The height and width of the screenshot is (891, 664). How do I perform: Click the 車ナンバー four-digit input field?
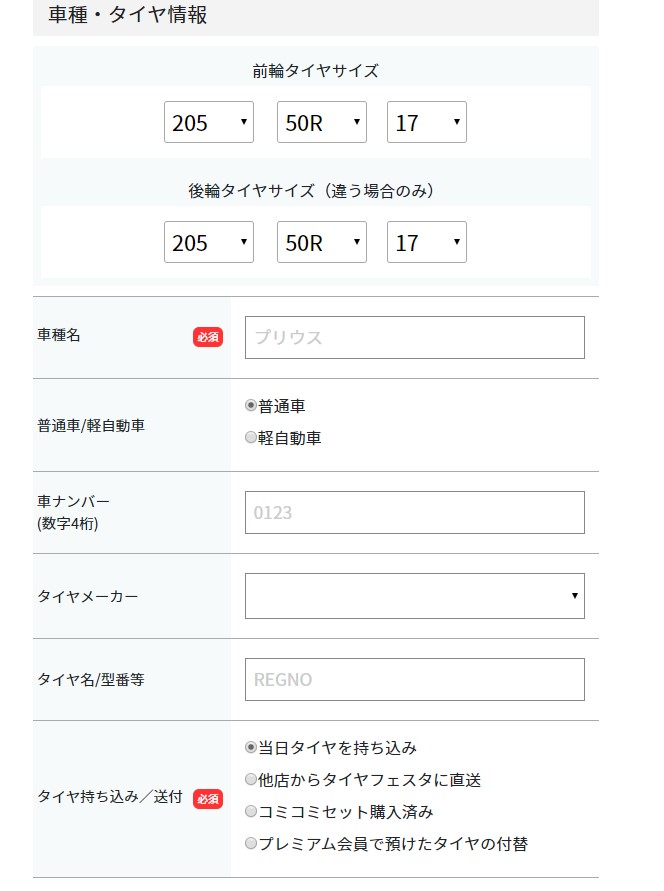point(415,513)
